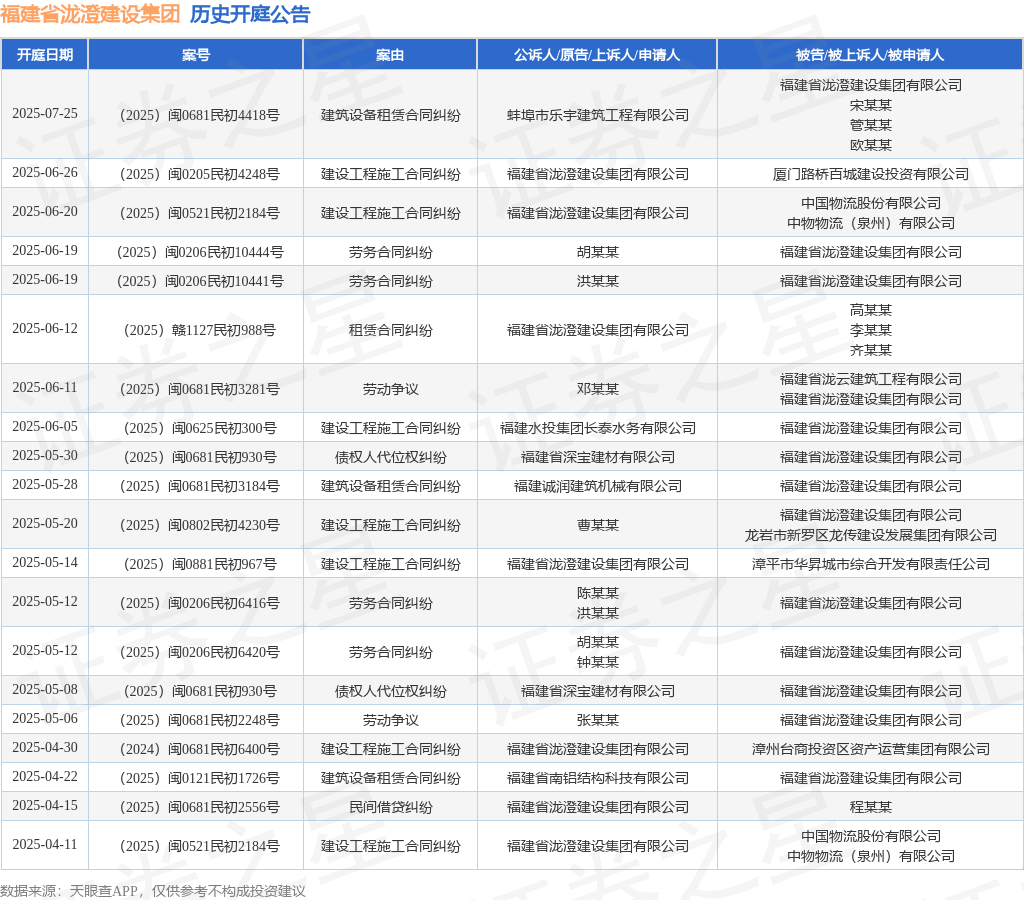The width and height of the screenshot is (1024, 900).
Task: Click the 数据来源 footer note
Action: 153,891
